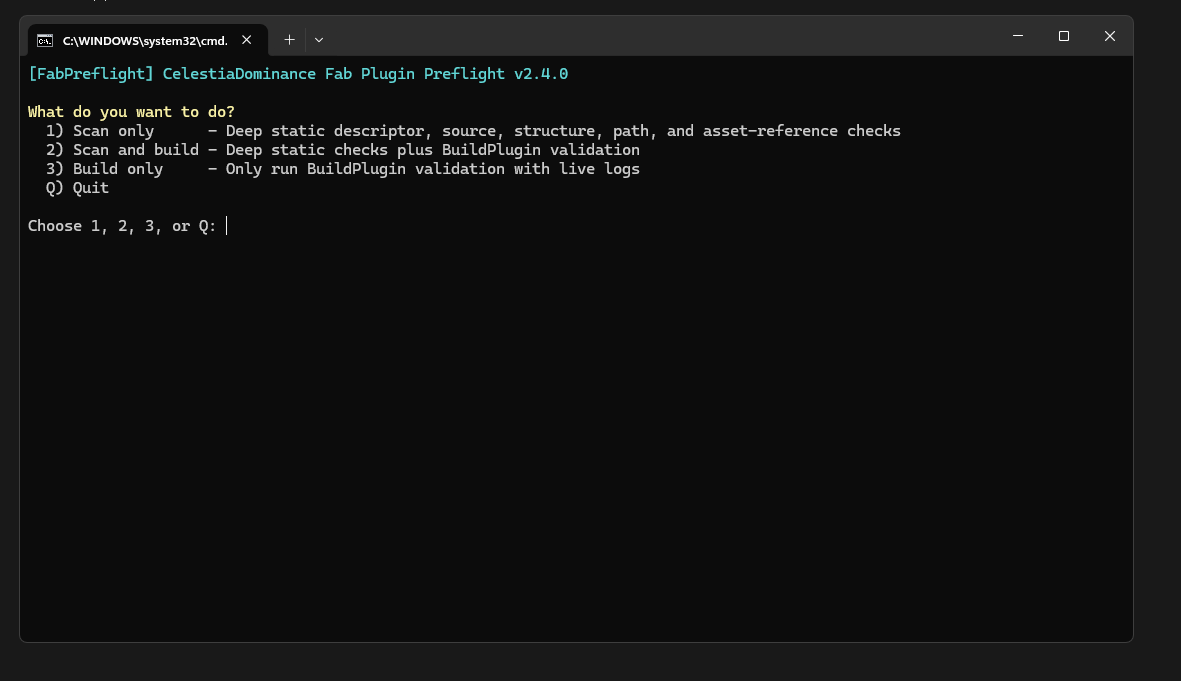The height and width of the screenshot is (681, 1181).
Task: Minimize the terminal window
Action: 1018,36
